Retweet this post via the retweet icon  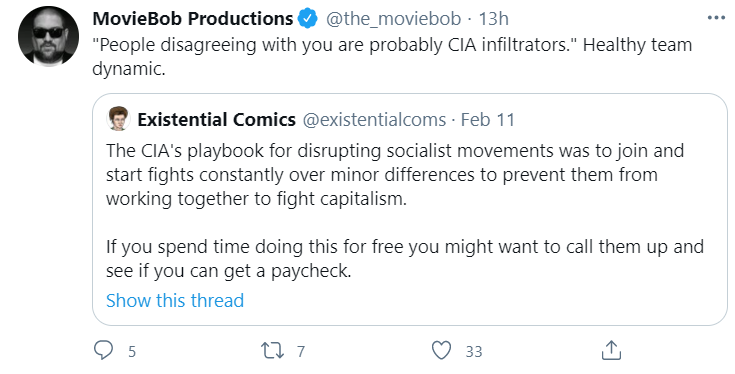(272, 351)
